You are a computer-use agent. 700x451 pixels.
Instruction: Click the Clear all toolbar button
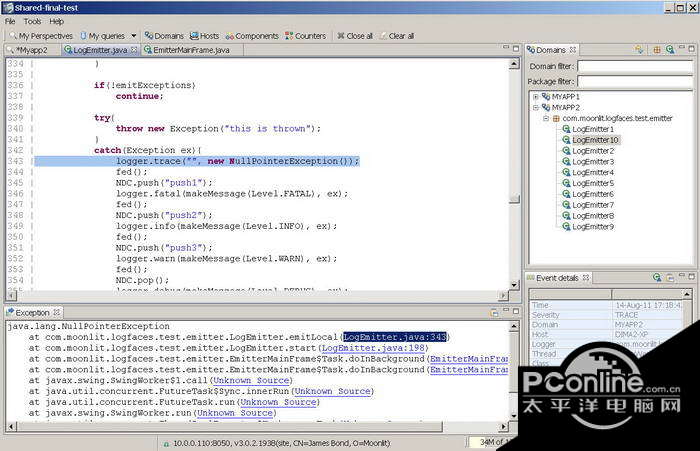(397, 35)
